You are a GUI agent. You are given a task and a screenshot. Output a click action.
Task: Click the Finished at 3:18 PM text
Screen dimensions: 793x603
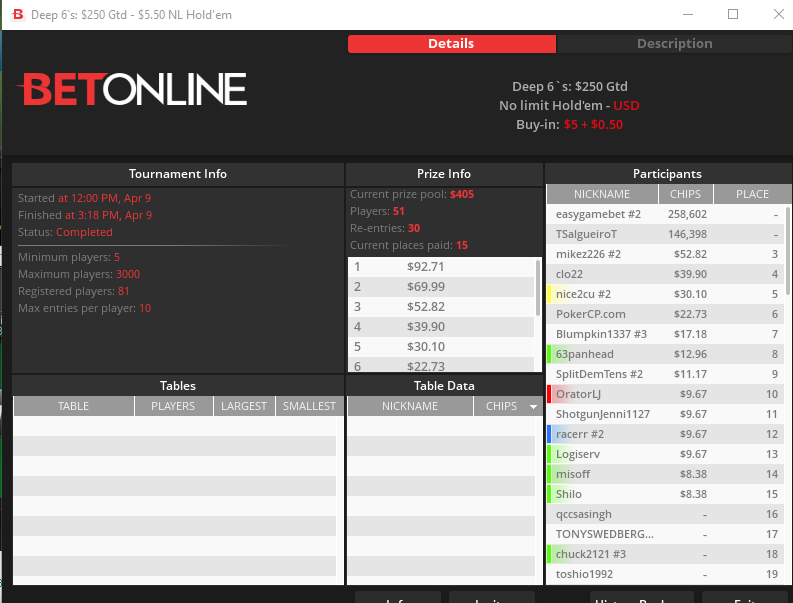(x=85, y=215)
